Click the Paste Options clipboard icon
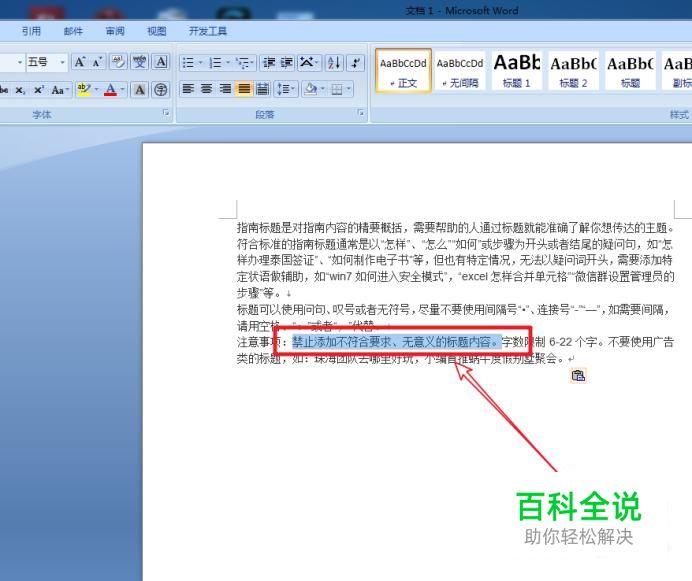 (x=578, y=376)
